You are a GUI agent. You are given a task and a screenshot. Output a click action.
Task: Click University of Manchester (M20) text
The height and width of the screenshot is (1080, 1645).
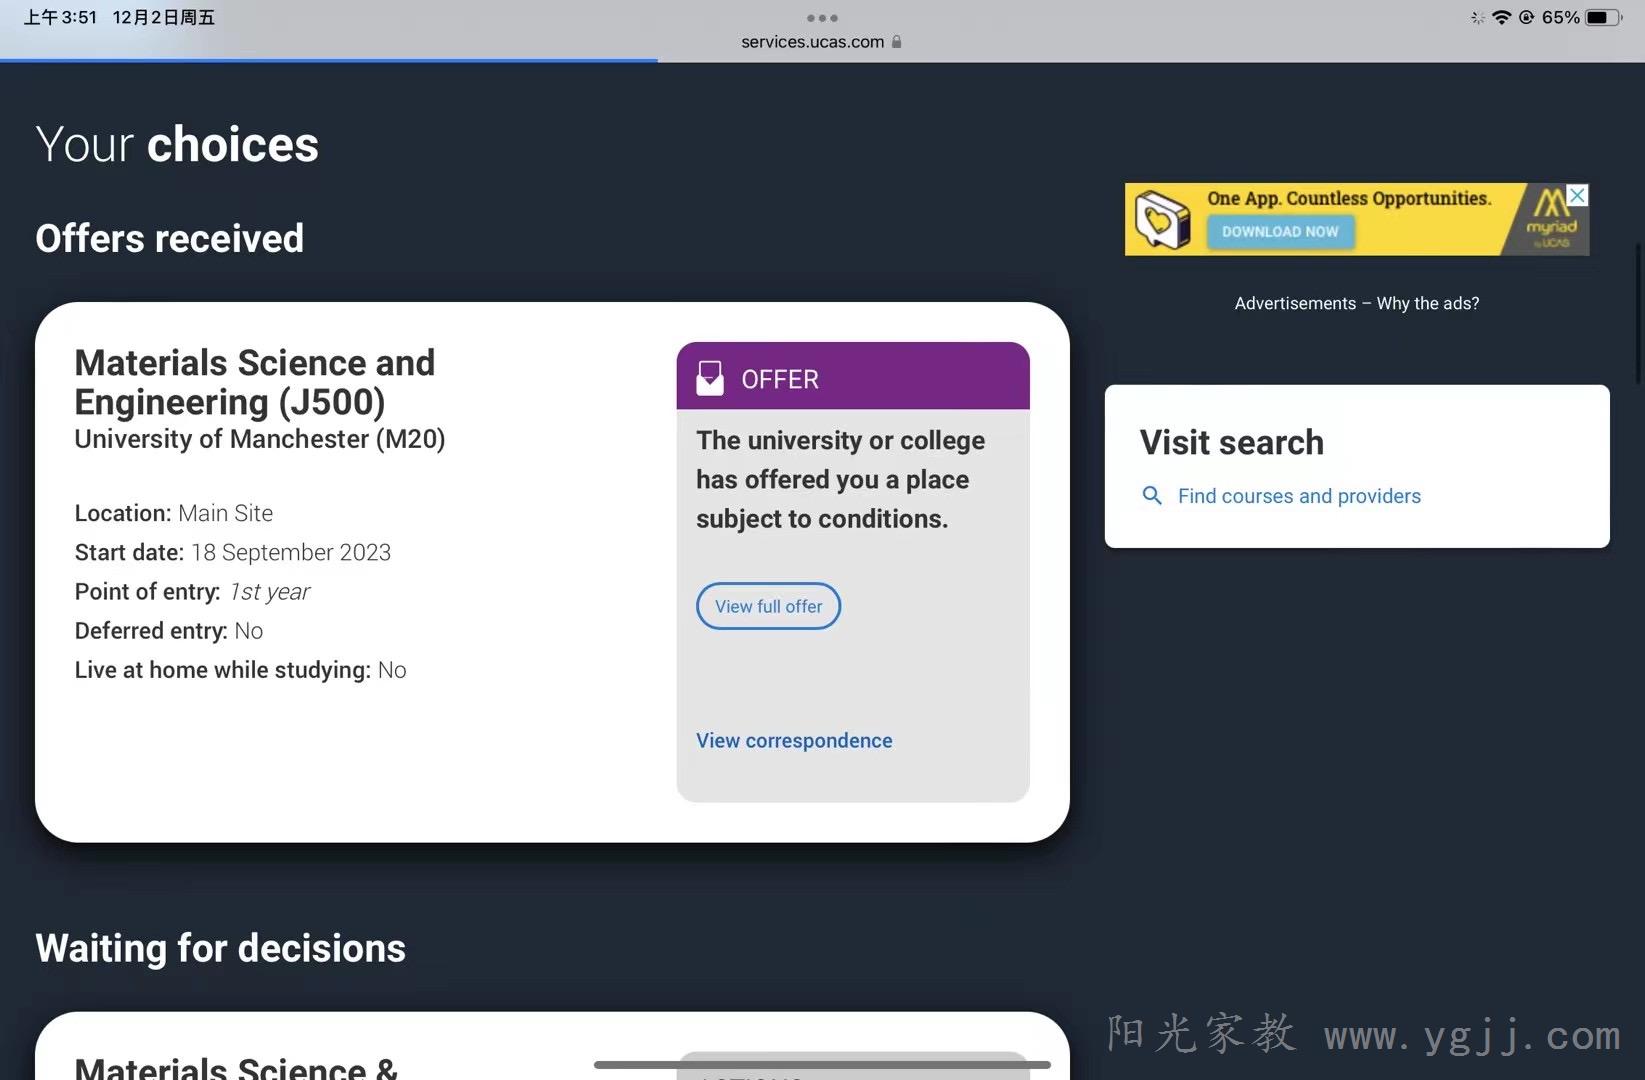tap(260, 439)
